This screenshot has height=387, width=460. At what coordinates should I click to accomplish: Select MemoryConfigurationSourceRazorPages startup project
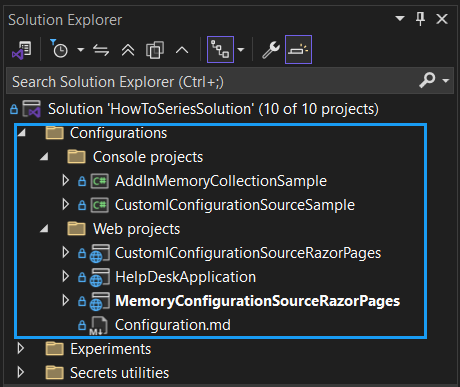click(x=258, y=301)
